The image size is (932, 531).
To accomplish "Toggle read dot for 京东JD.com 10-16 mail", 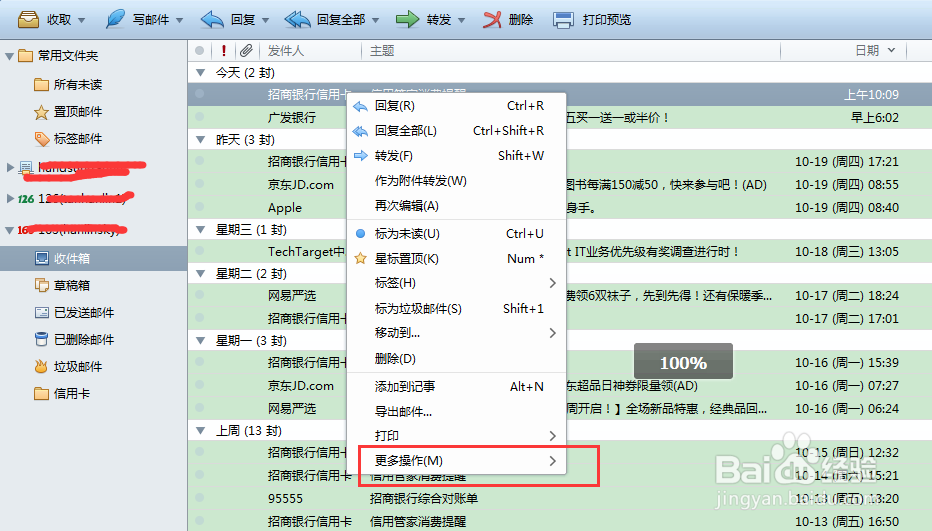I will 200,385.
